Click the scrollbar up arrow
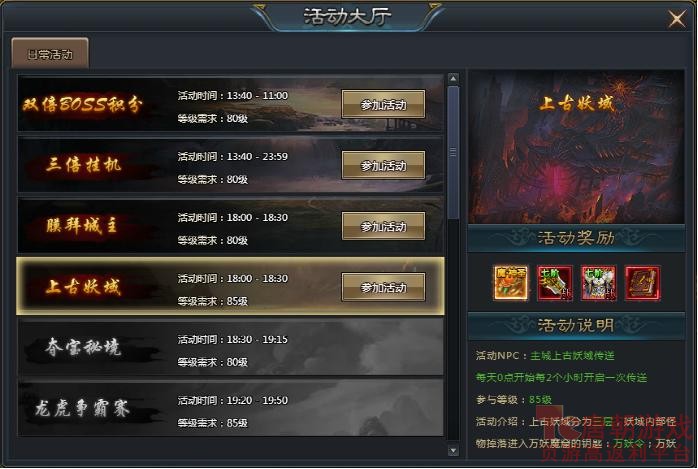Image resolution: width=698 pixels, height=469 pixels. 453,79
